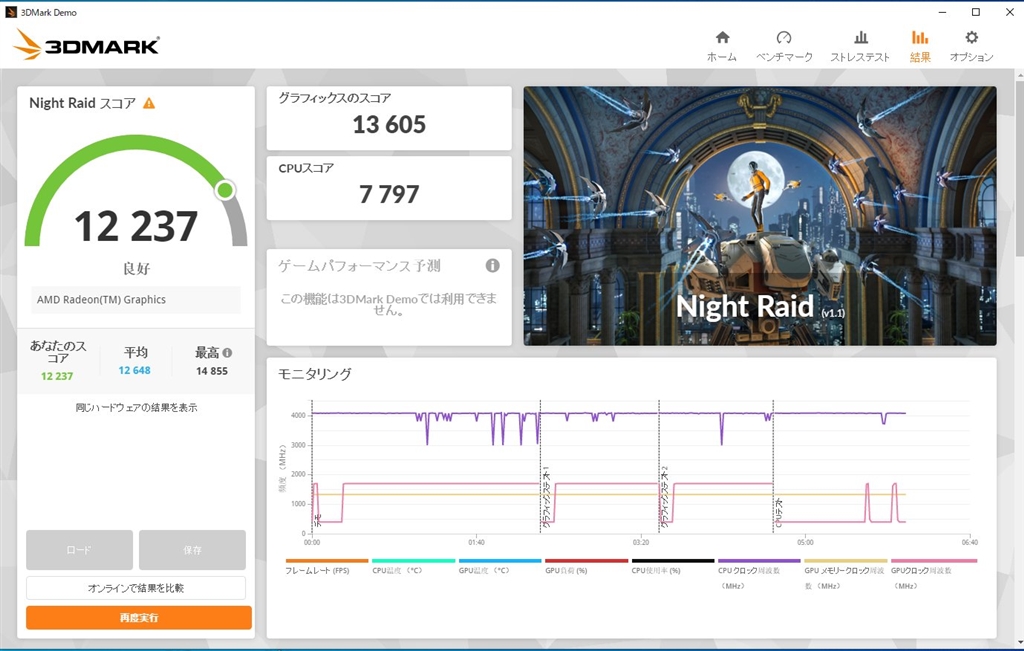The image size is (1024, 651).
Task: Toggle GPUクロック周波数 legend pink swatch
Action: [934, 561]
